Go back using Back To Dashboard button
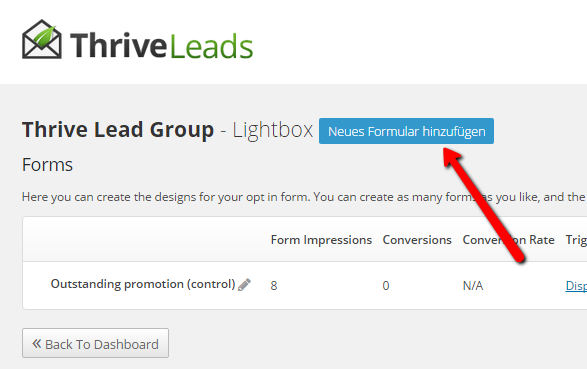This screenshot has height=369, width=587. [95, 343]
